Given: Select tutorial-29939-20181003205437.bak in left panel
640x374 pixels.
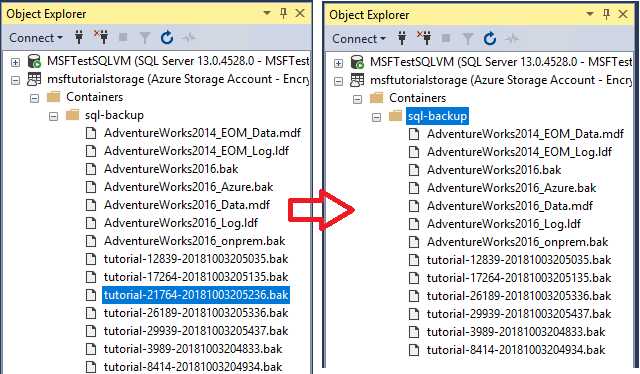Looking at the screenshot, I should pyautogui.click(x=196, y=331).
